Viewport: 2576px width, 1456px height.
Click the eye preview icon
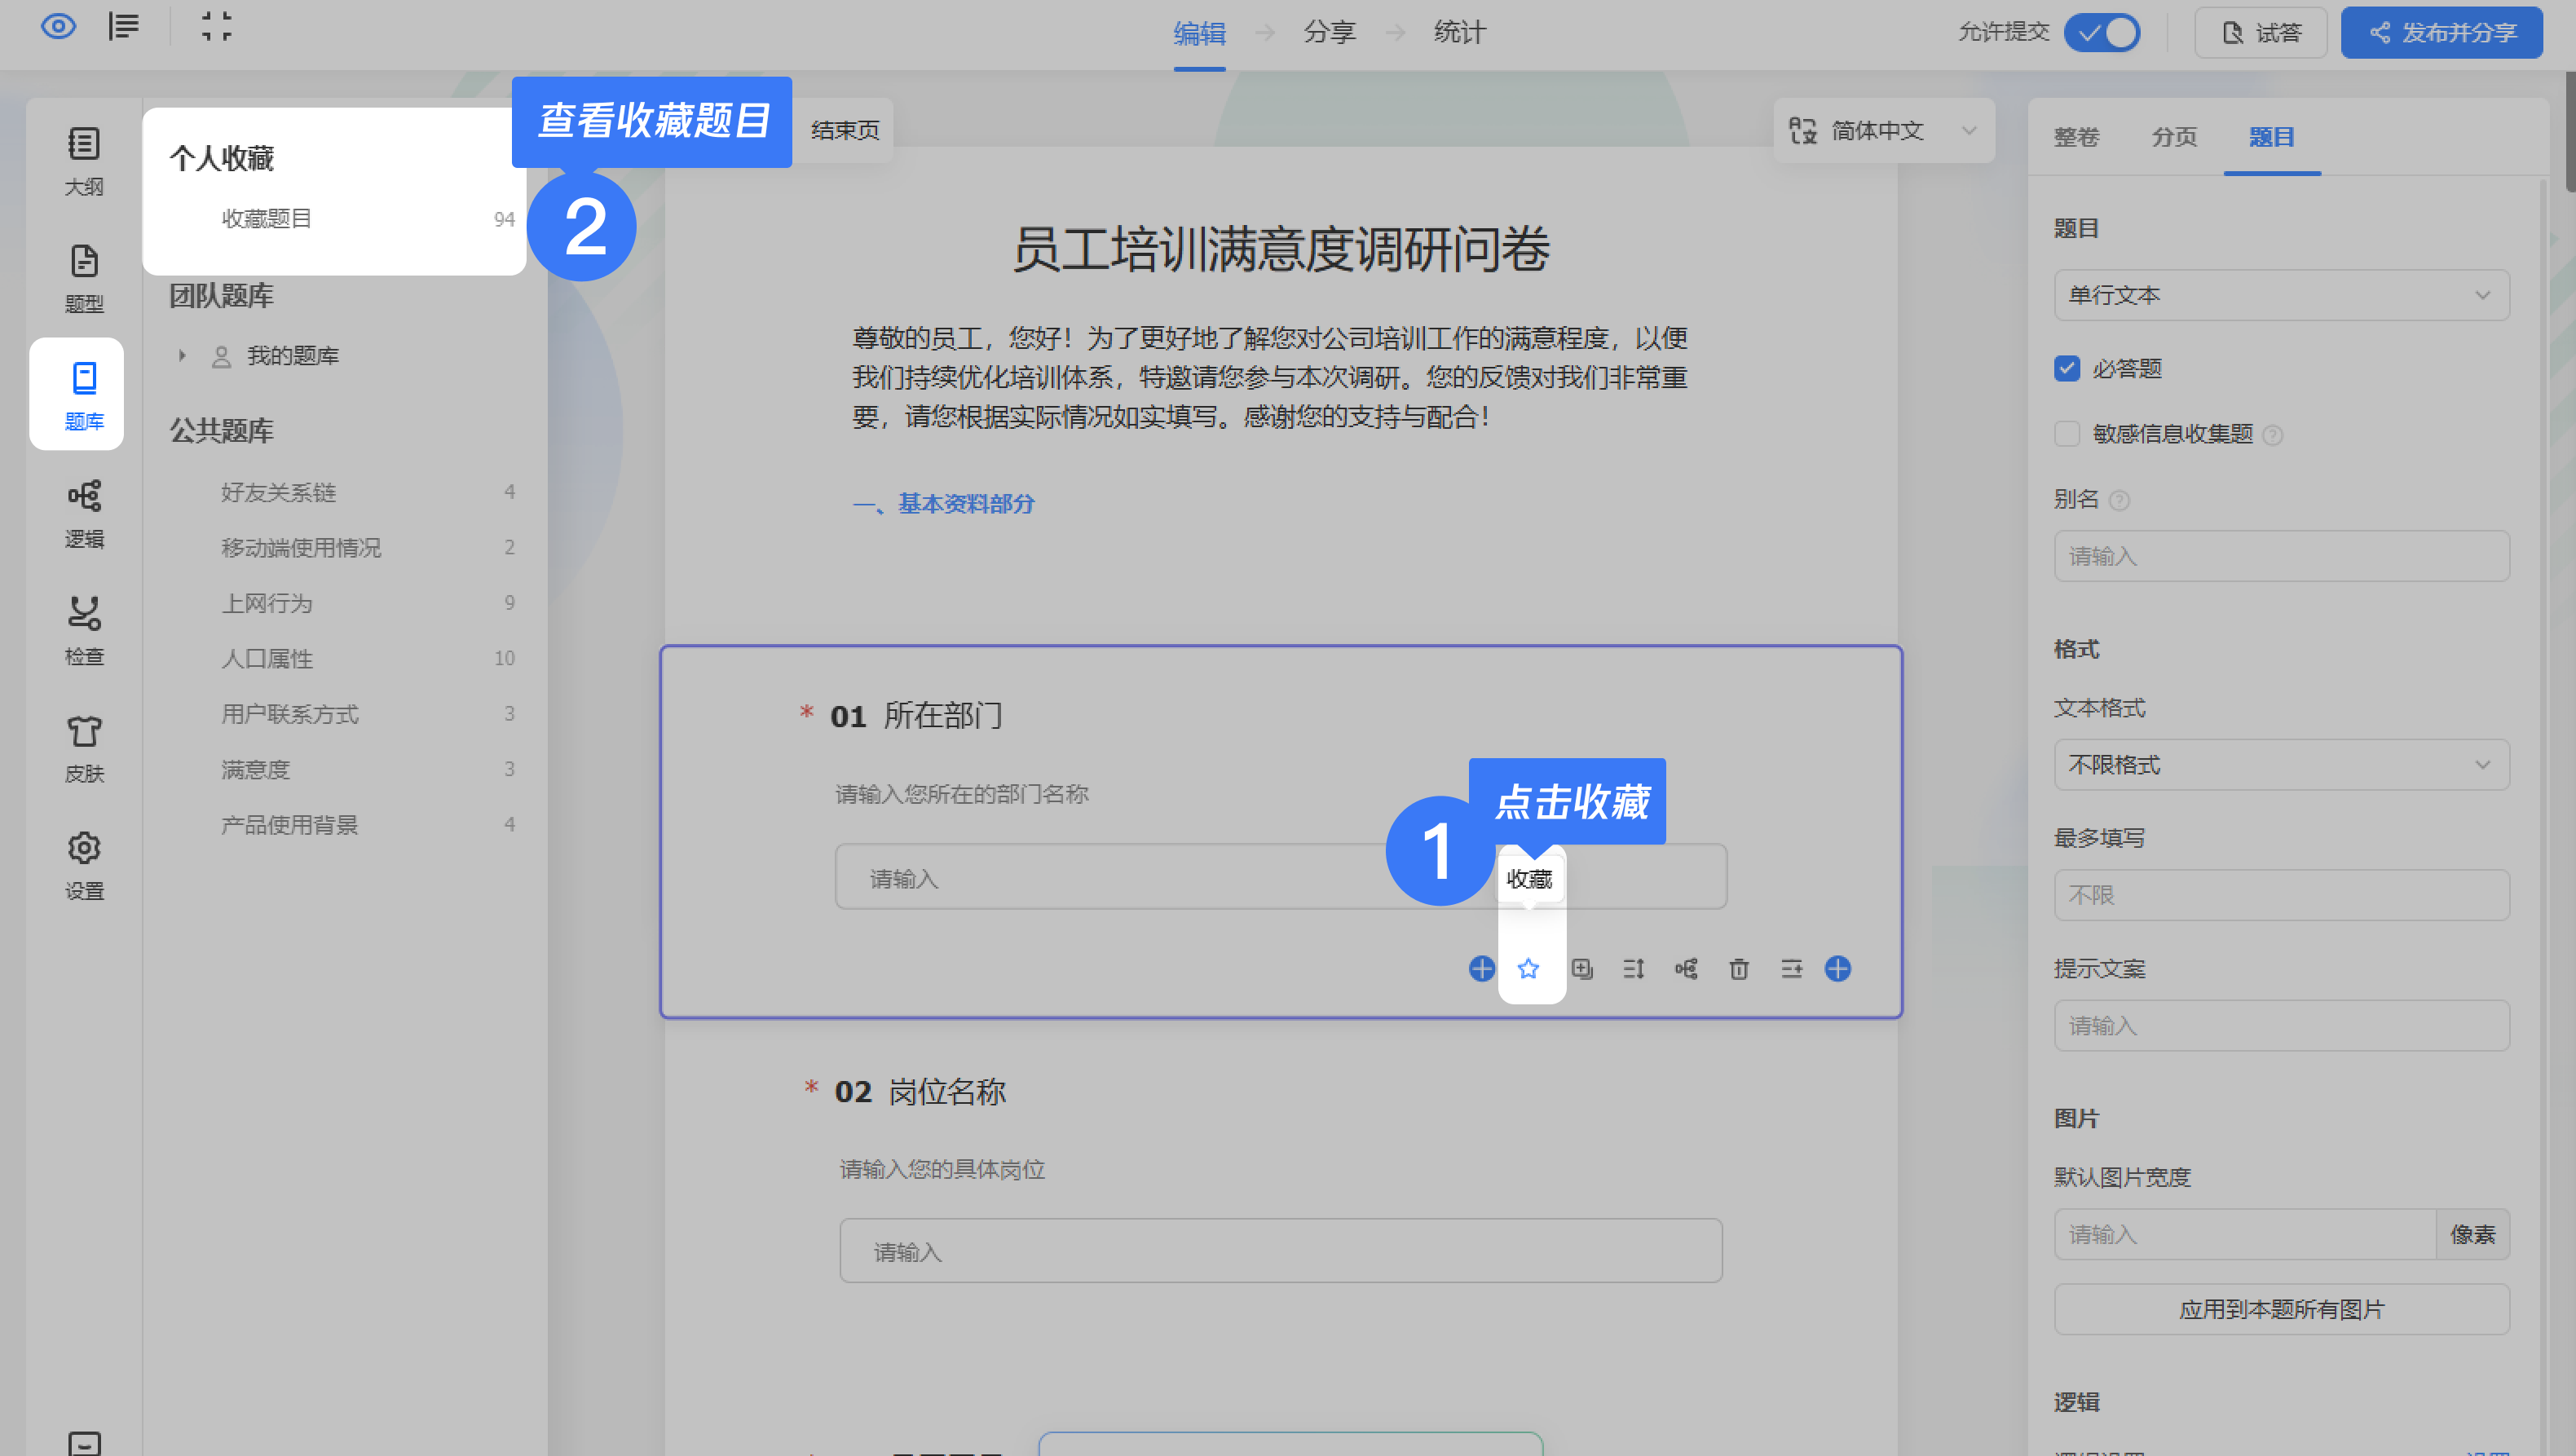pyautogui.click(x=58, y=27)
